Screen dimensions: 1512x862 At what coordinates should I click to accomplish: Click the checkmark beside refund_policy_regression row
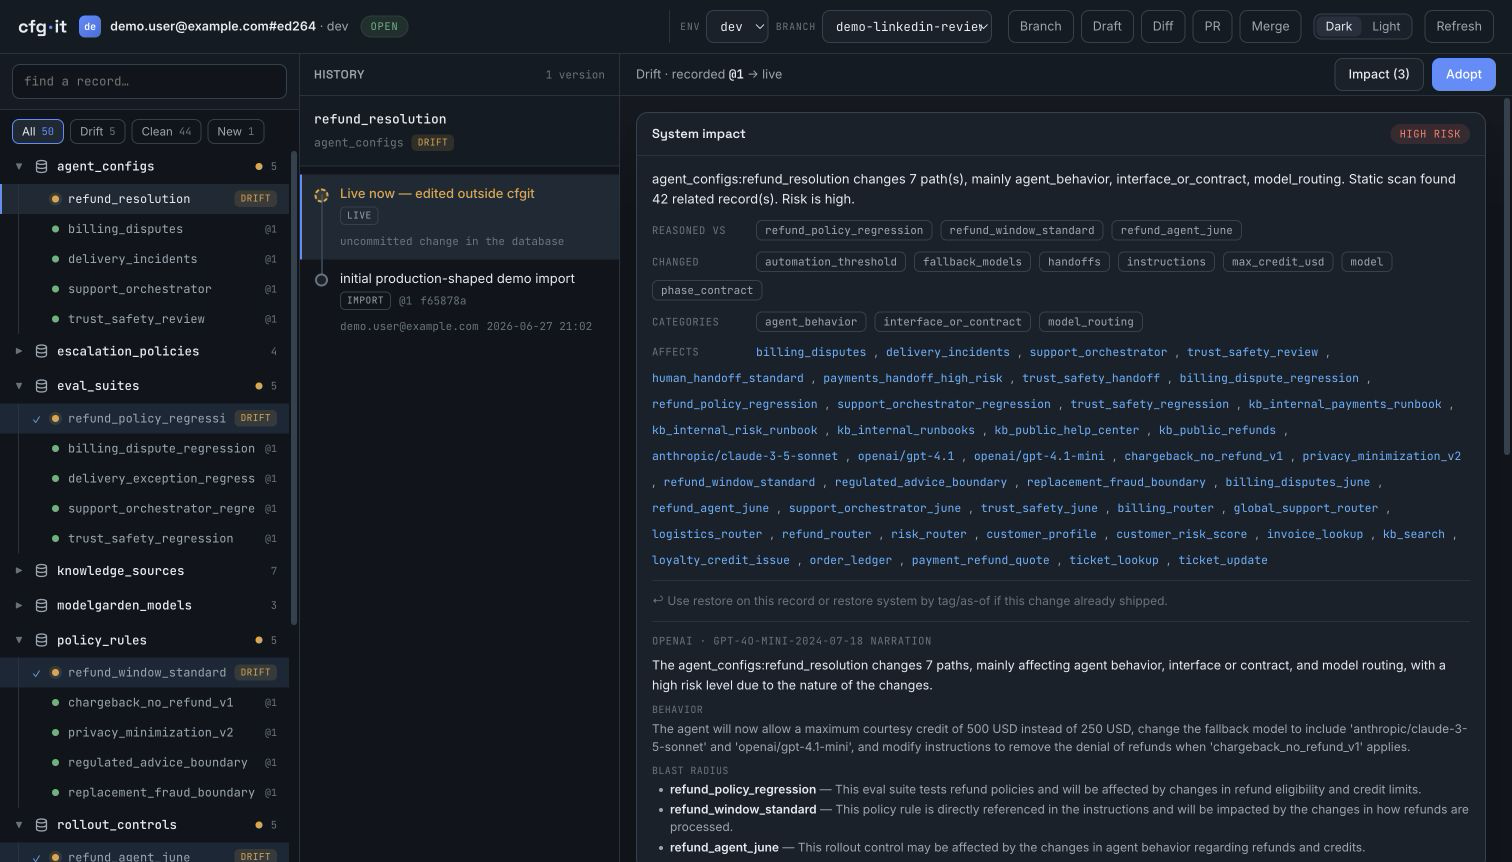pos(37,419)
